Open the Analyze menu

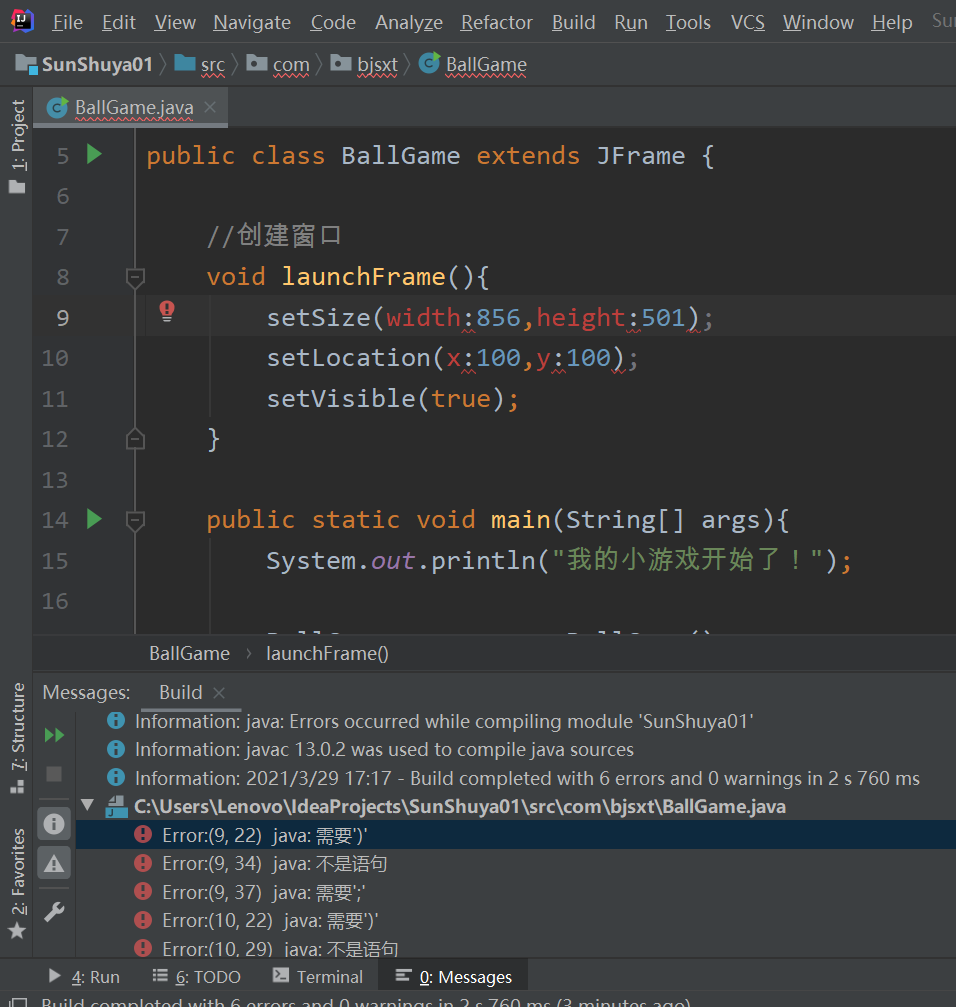point(409,22)
